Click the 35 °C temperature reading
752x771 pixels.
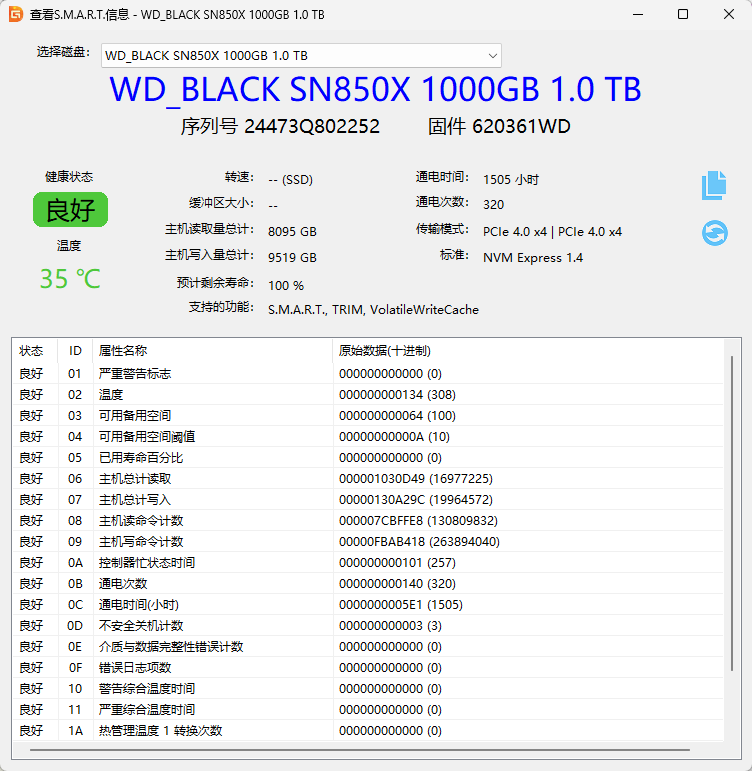tap(70, 279)
